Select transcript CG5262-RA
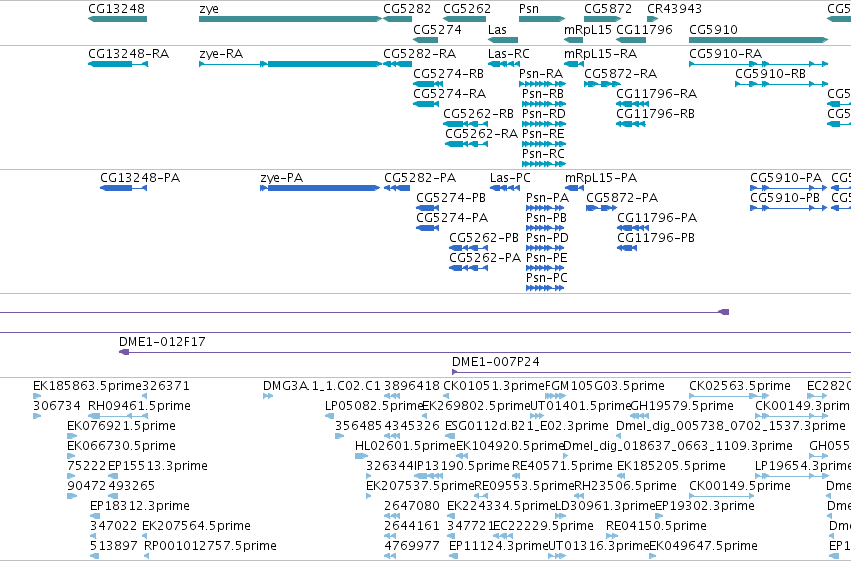The height and width of the screenshot is (561, 851). (x=481, y=133)
